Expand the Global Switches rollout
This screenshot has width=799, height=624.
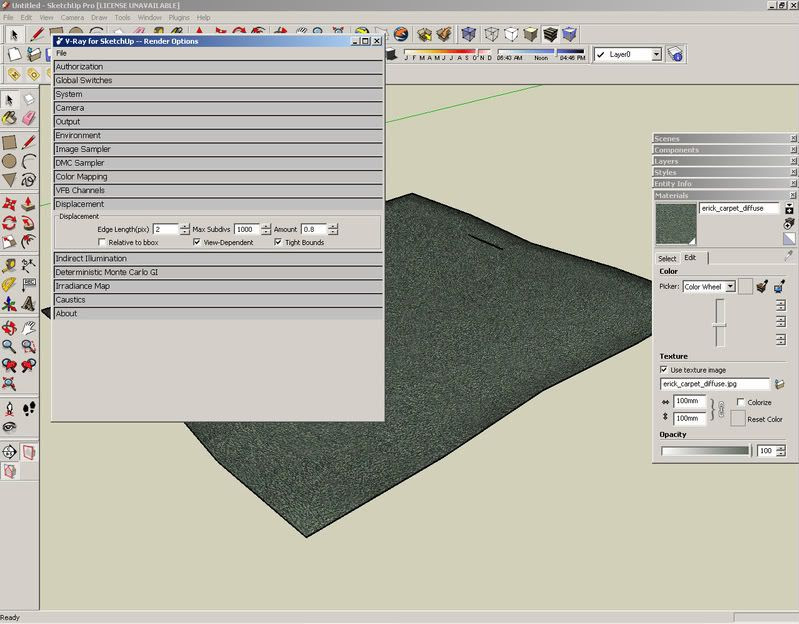[x=218, y=80]
